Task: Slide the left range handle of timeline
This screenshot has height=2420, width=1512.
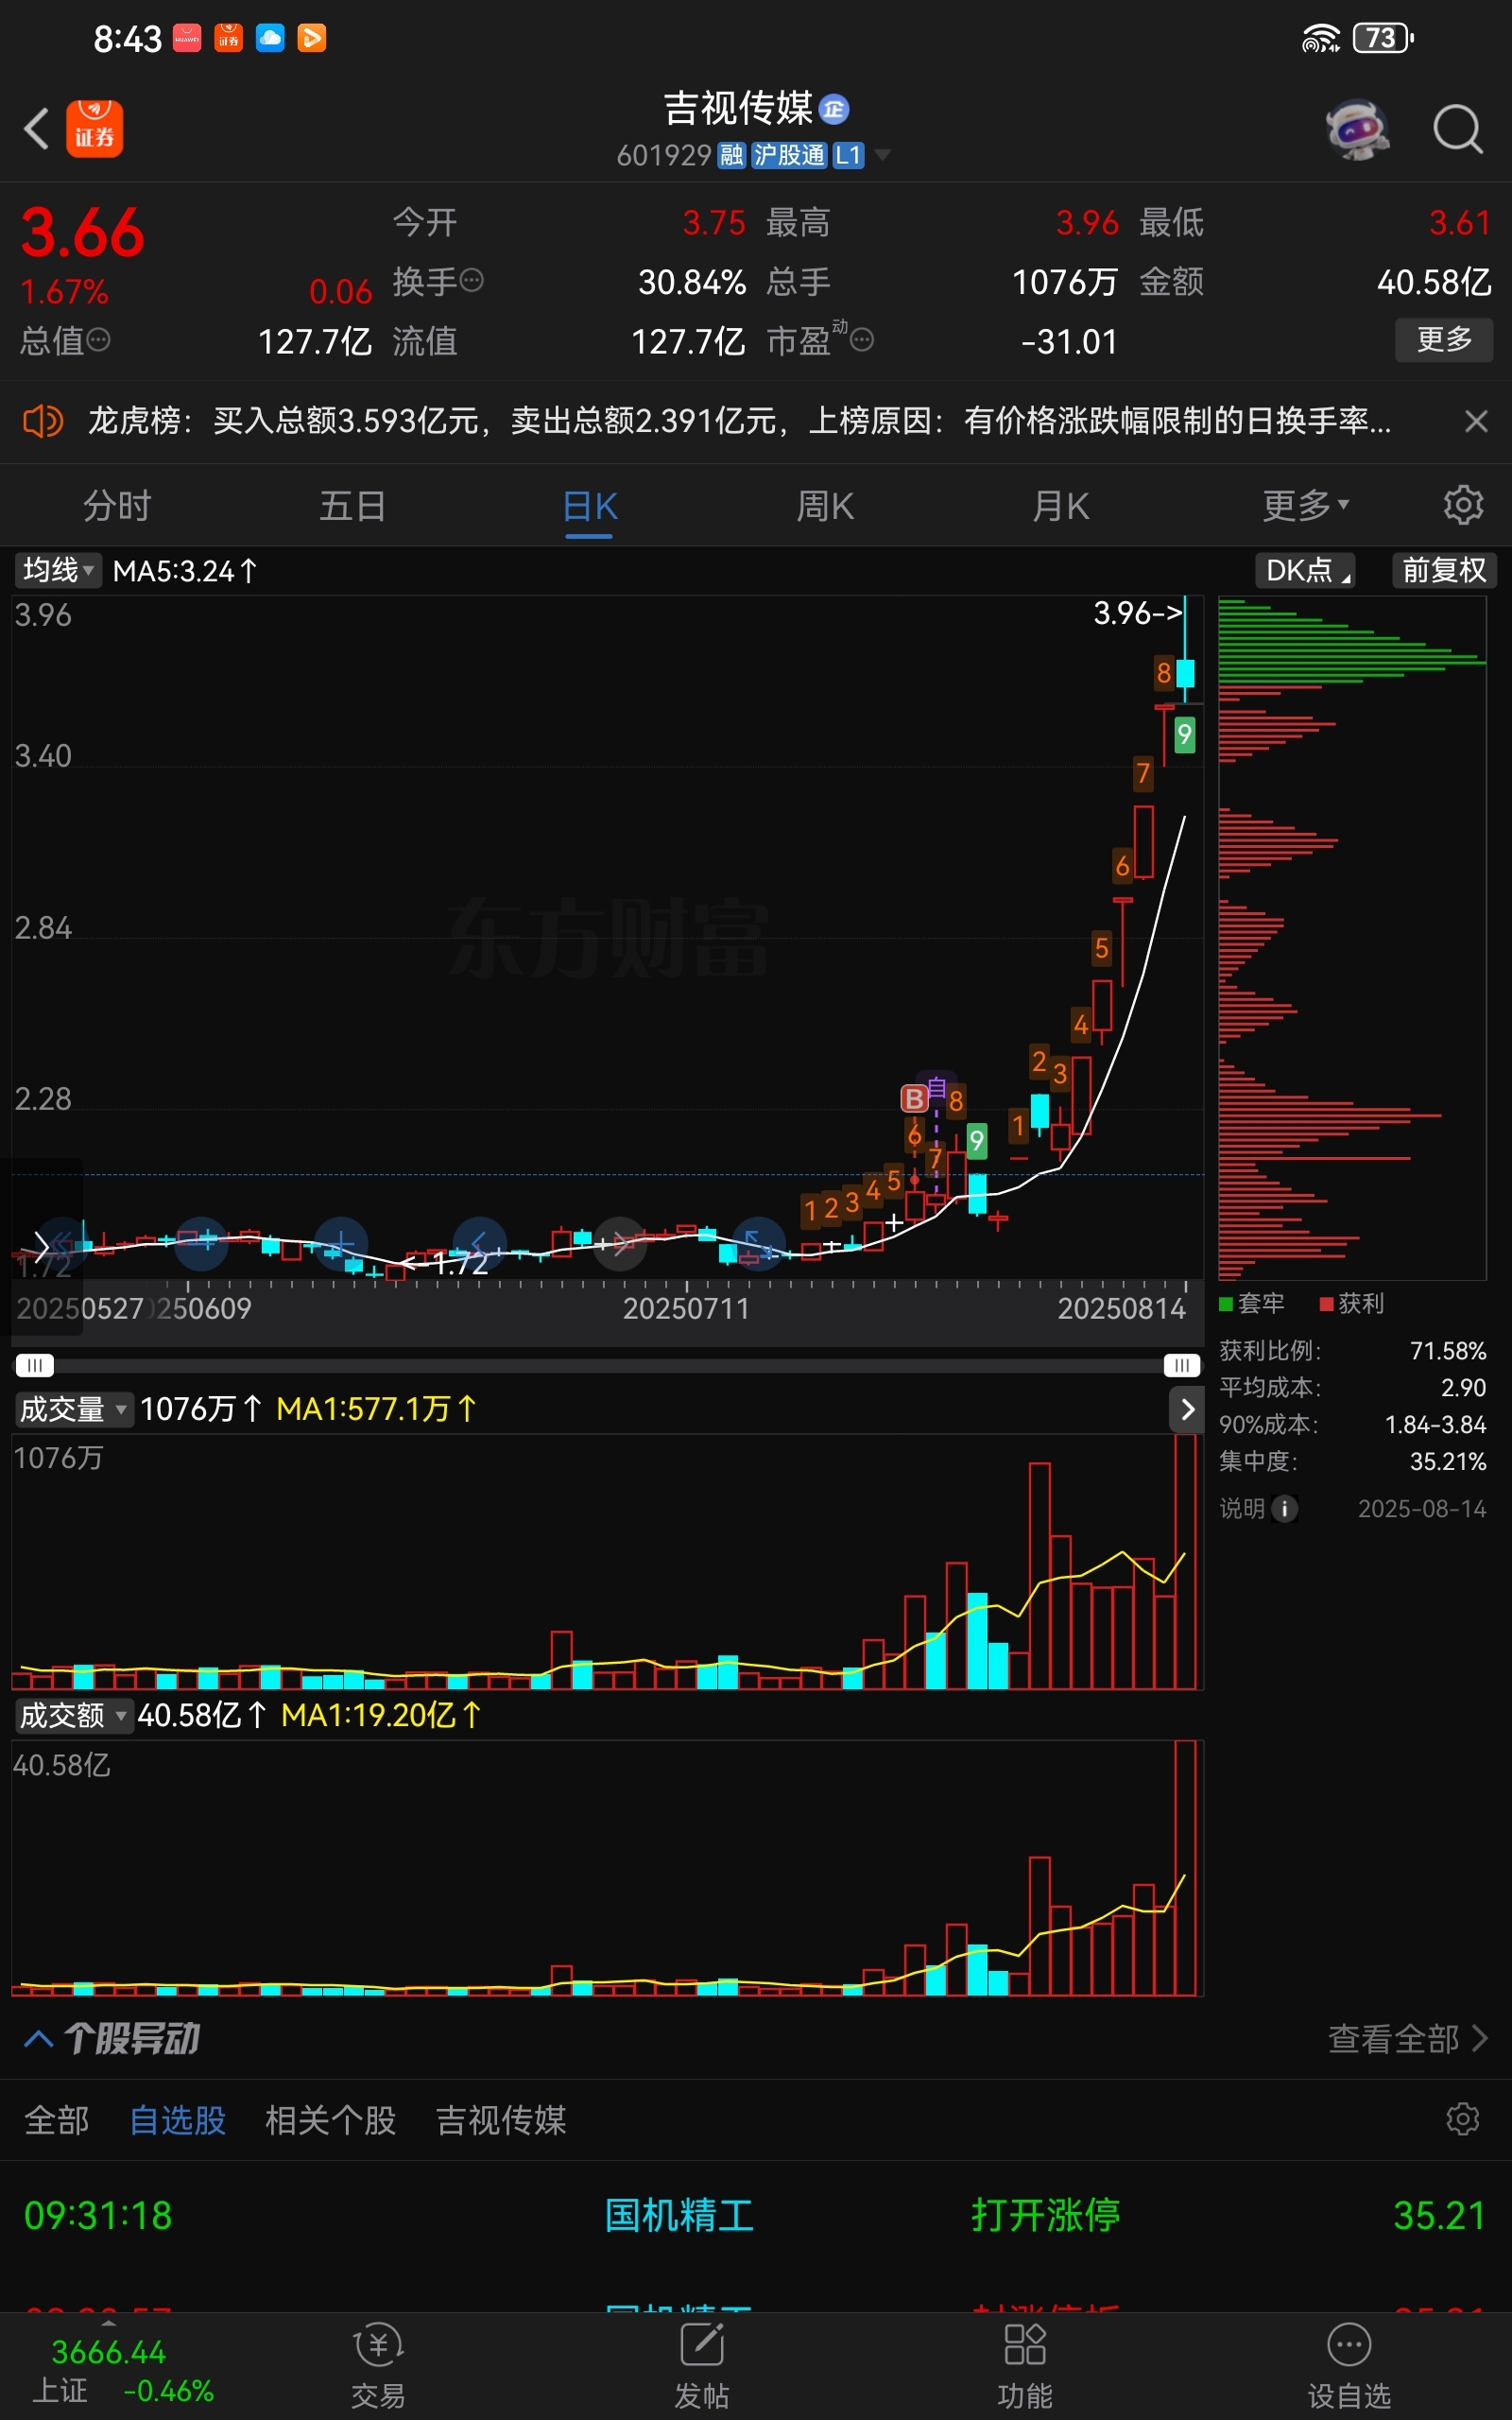Action: pos(34,1365)
